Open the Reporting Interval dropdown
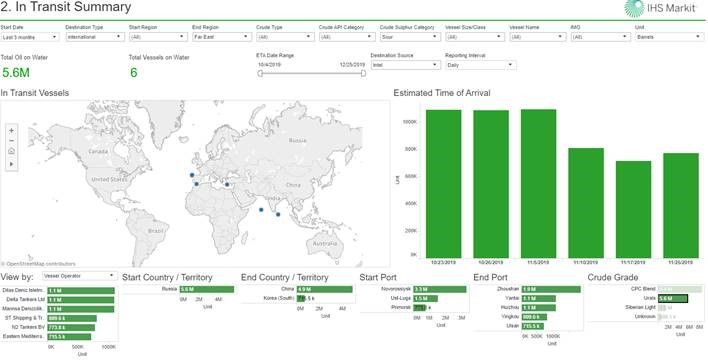708x362 pixels. pyautogui.click(x=480, y=65)
